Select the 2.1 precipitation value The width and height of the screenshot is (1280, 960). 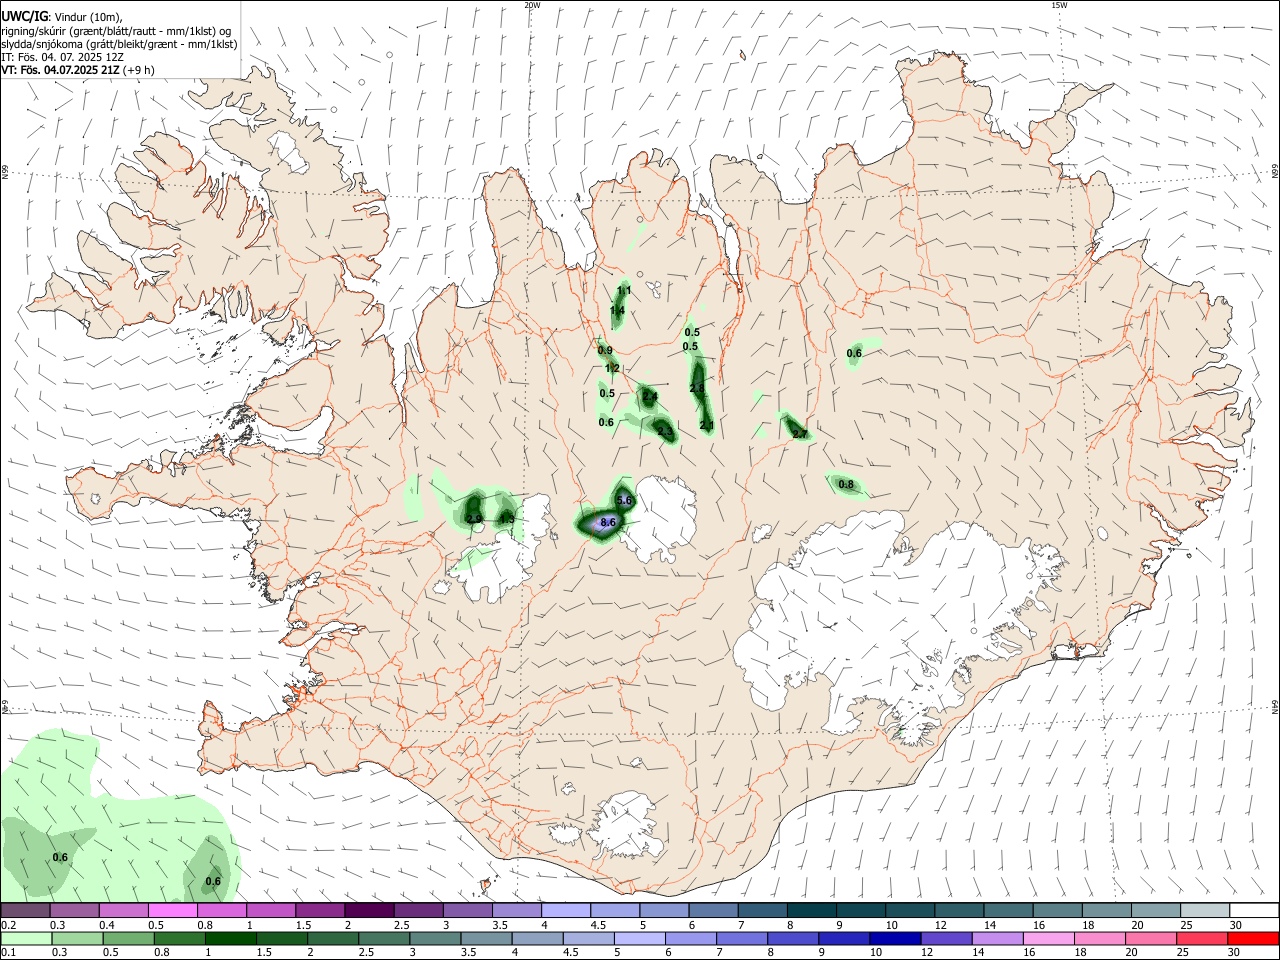click(707, 426)
